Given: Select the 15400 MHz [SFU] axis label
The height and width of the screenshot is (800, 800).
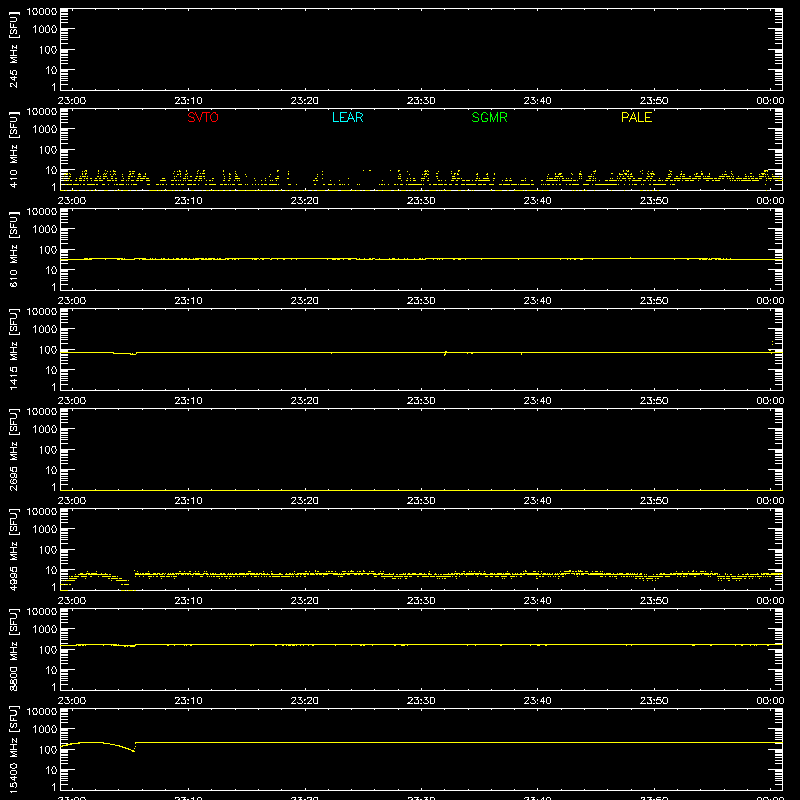Looking at the screenshot, I should point(13,749).
